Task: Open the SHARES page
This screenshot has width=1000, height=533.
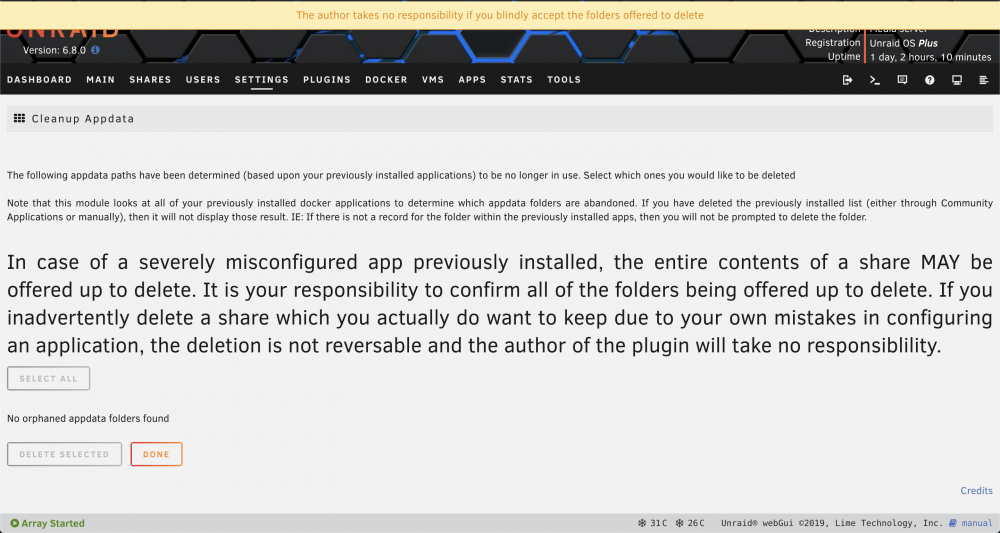Action: pos(151,80)
